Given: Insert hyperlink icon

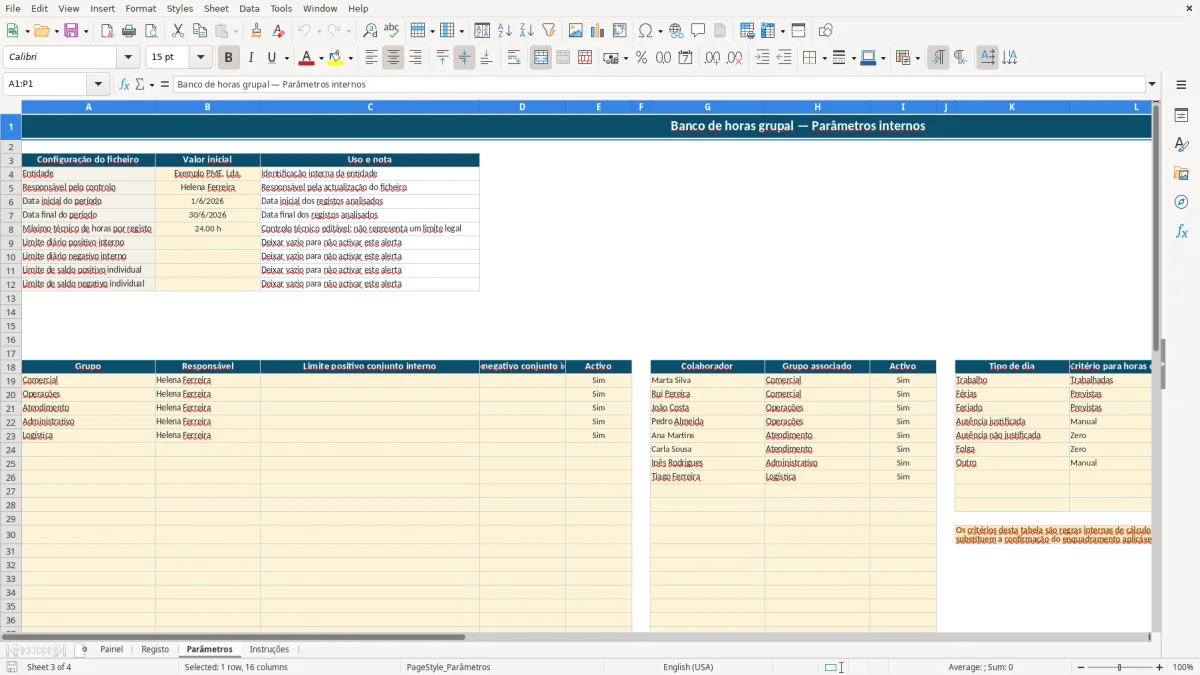Looking at the screenshot, I should click(x=676, y=31).
